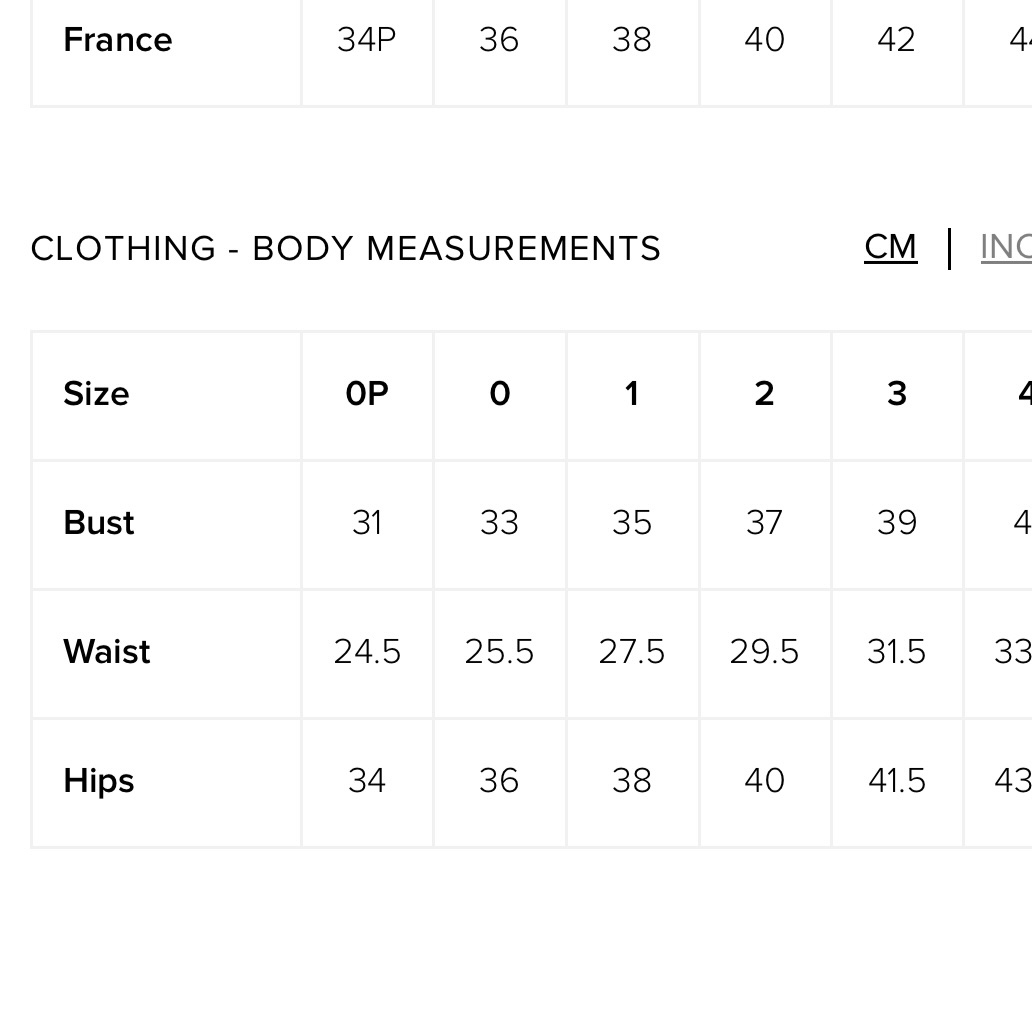The width and height of the screenshot is (1032, 1032).
Task: Select the waist value 24.5 cell
Action: pyautogui.click(x=367, y=652)
